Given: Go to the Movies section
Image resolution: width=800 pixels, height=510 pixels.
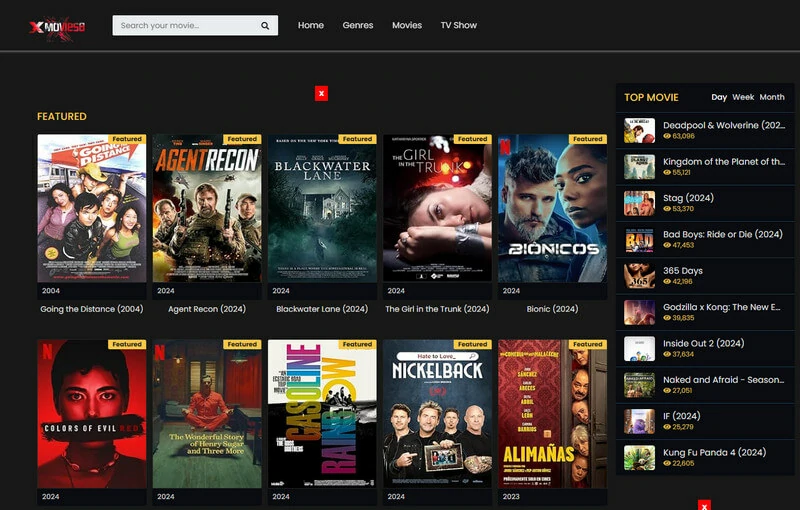Looking at the screenshot, I should pyautogui.click(x=407, y=25).
